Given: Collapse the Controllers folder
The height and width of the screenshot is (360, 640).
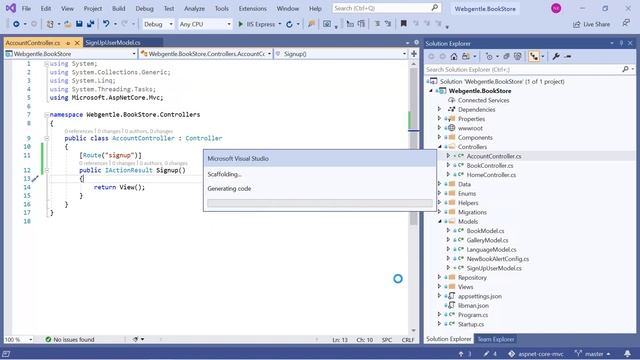Looking at the screenshot, I should coord(440,147).
